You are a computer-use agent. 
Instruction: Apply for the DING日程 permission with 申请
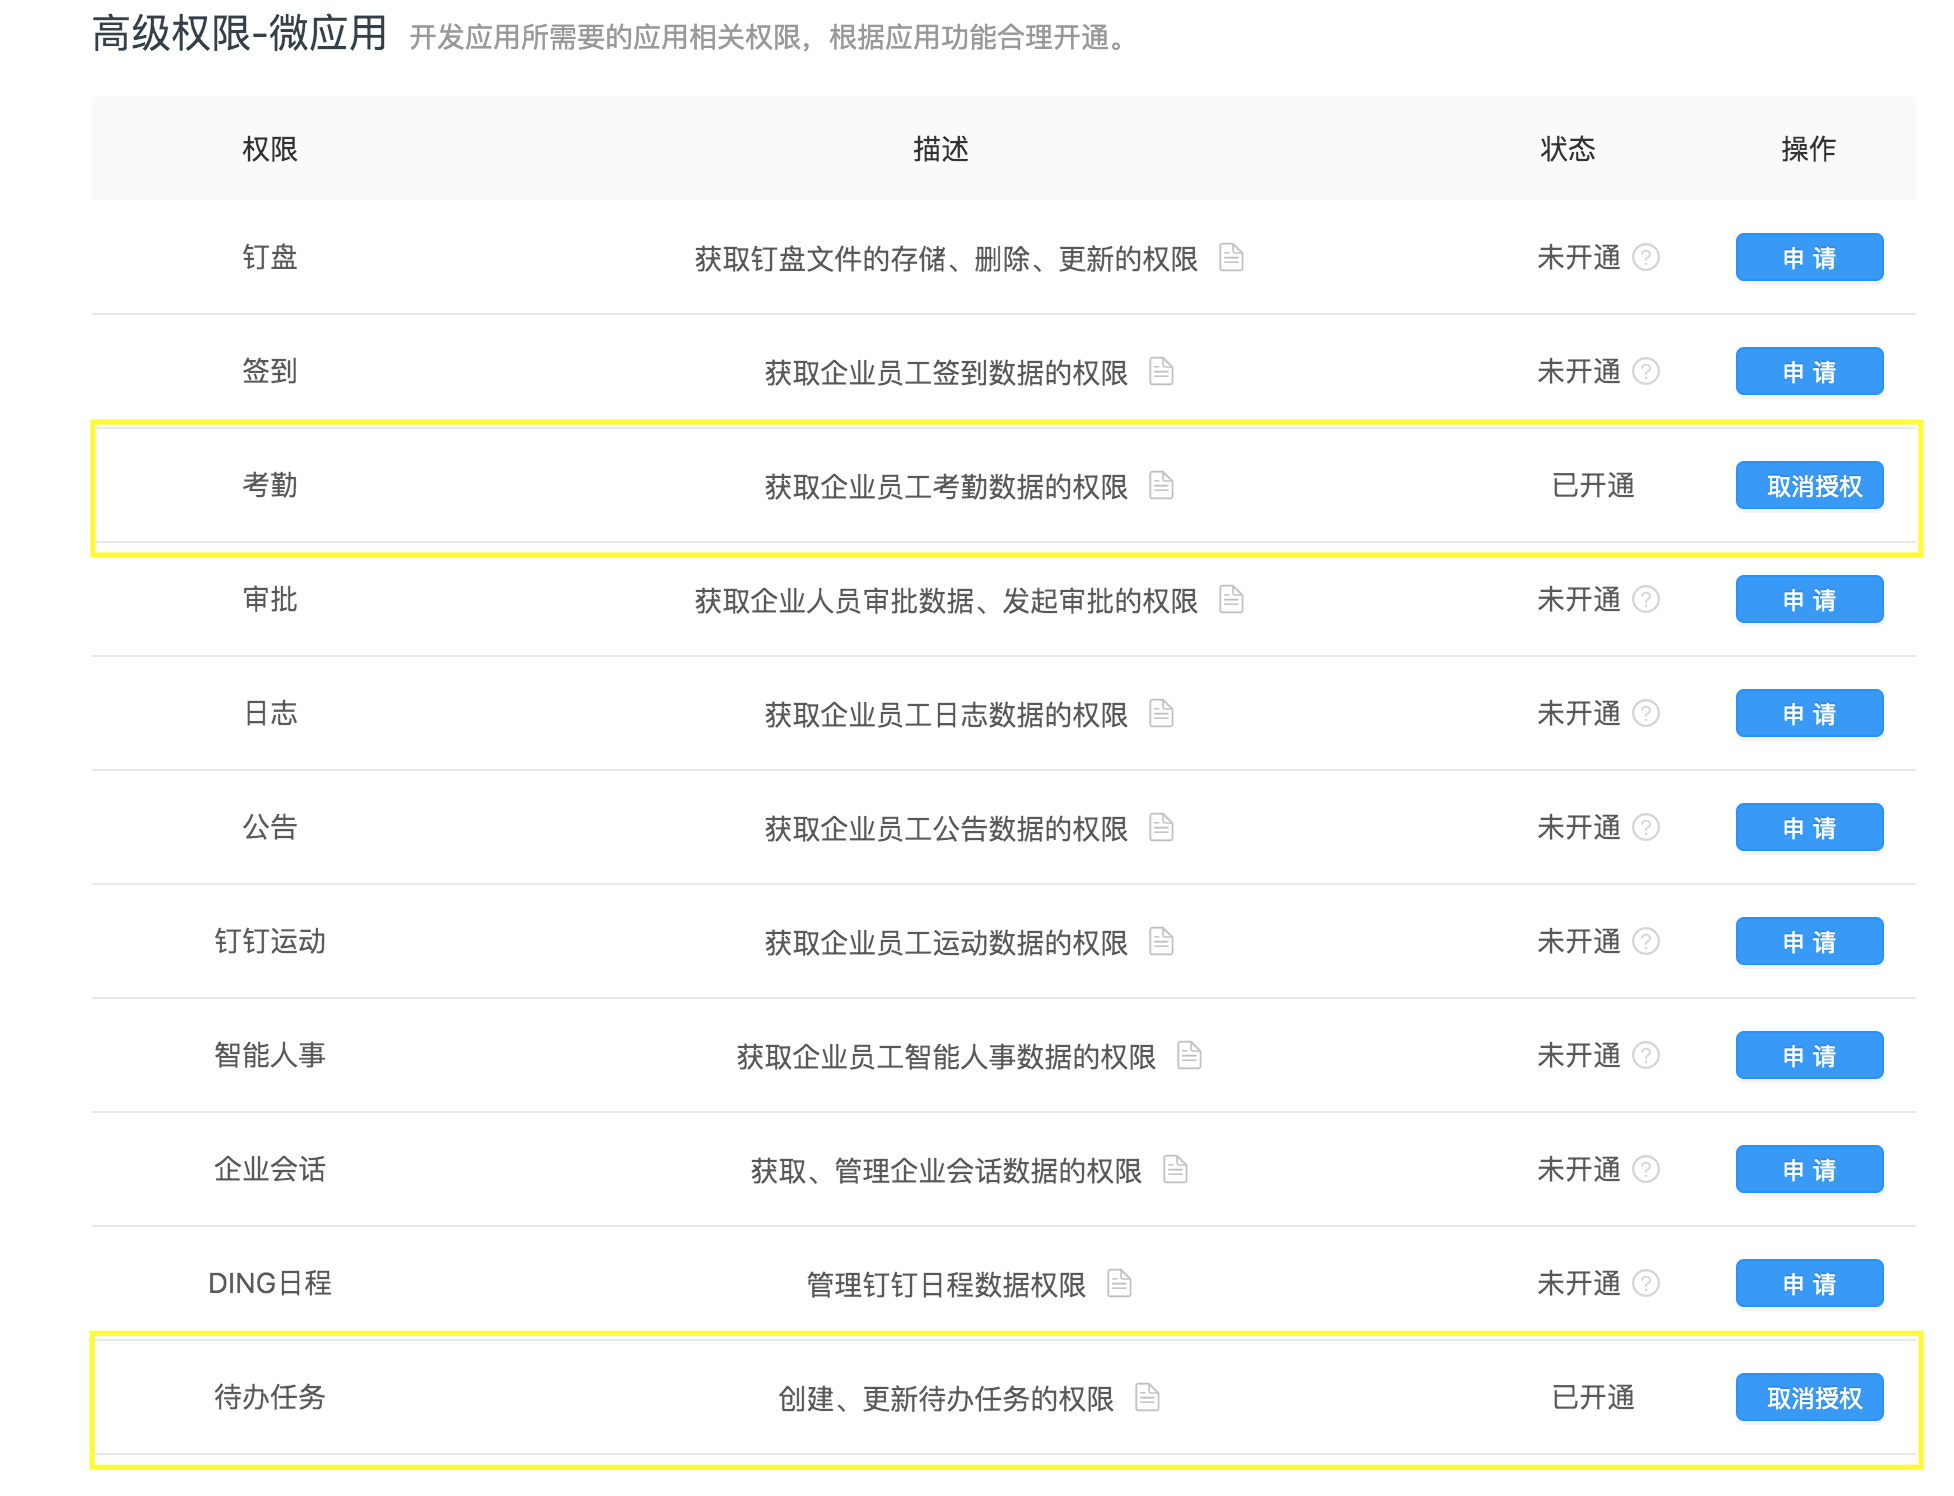click(1809, 1284)
